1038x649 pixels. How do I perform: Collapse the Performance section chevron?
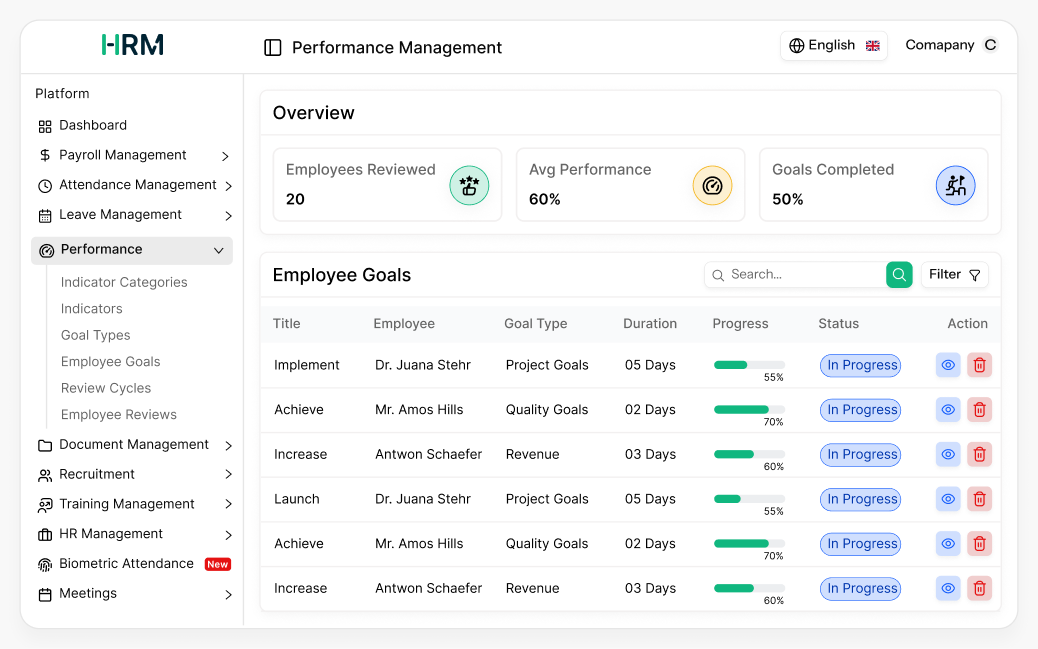[219, 250]
